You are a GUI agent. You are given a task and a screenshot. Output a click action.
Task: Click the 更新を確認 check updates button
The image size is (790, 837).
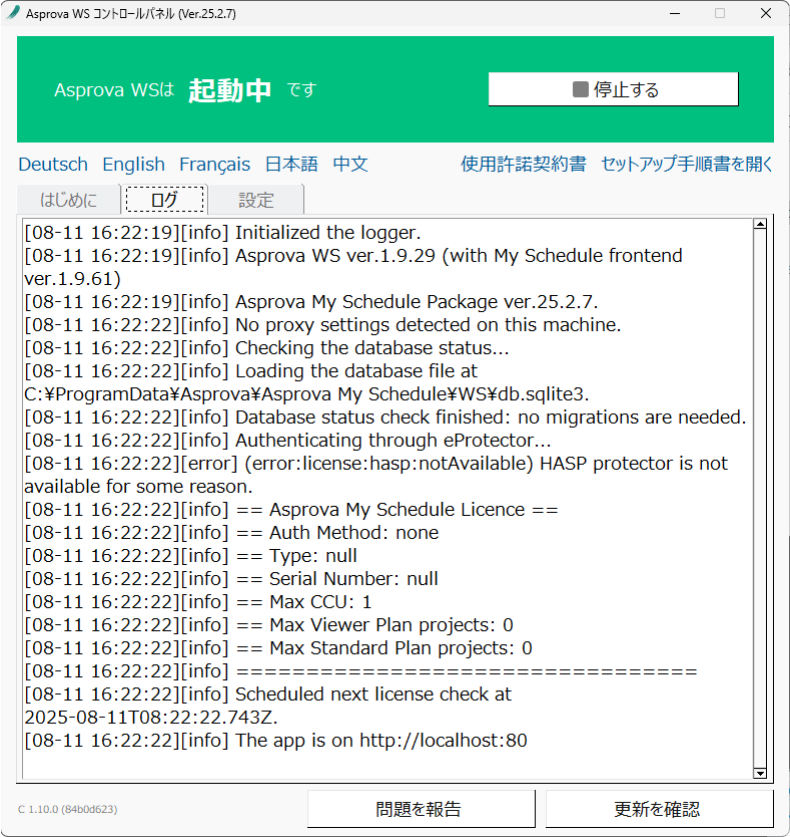(x=659, y=809)
